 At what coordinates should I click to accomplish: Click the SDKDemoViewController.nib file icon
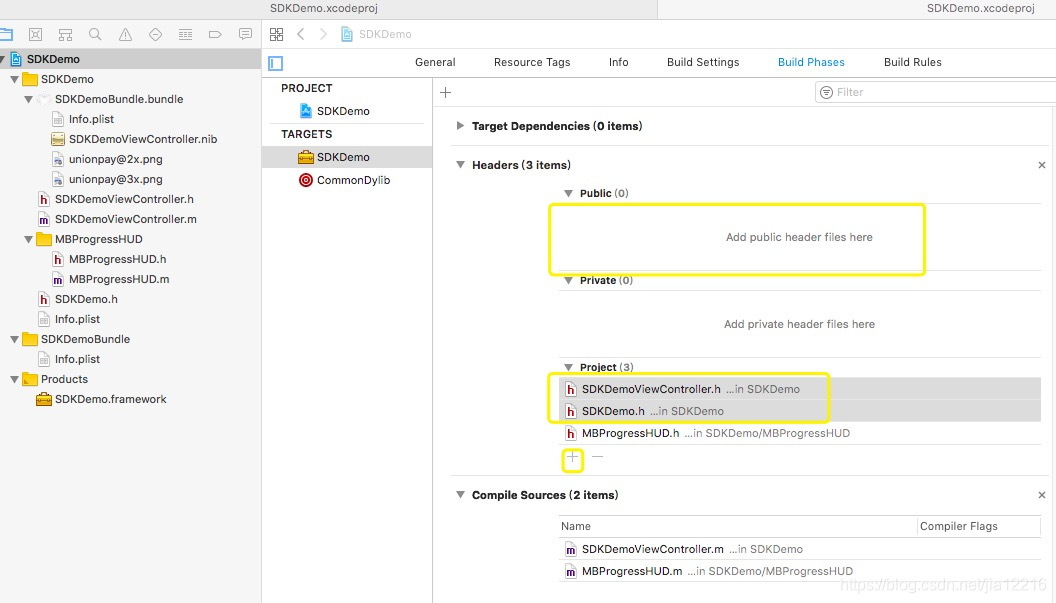tap(58, 139)
